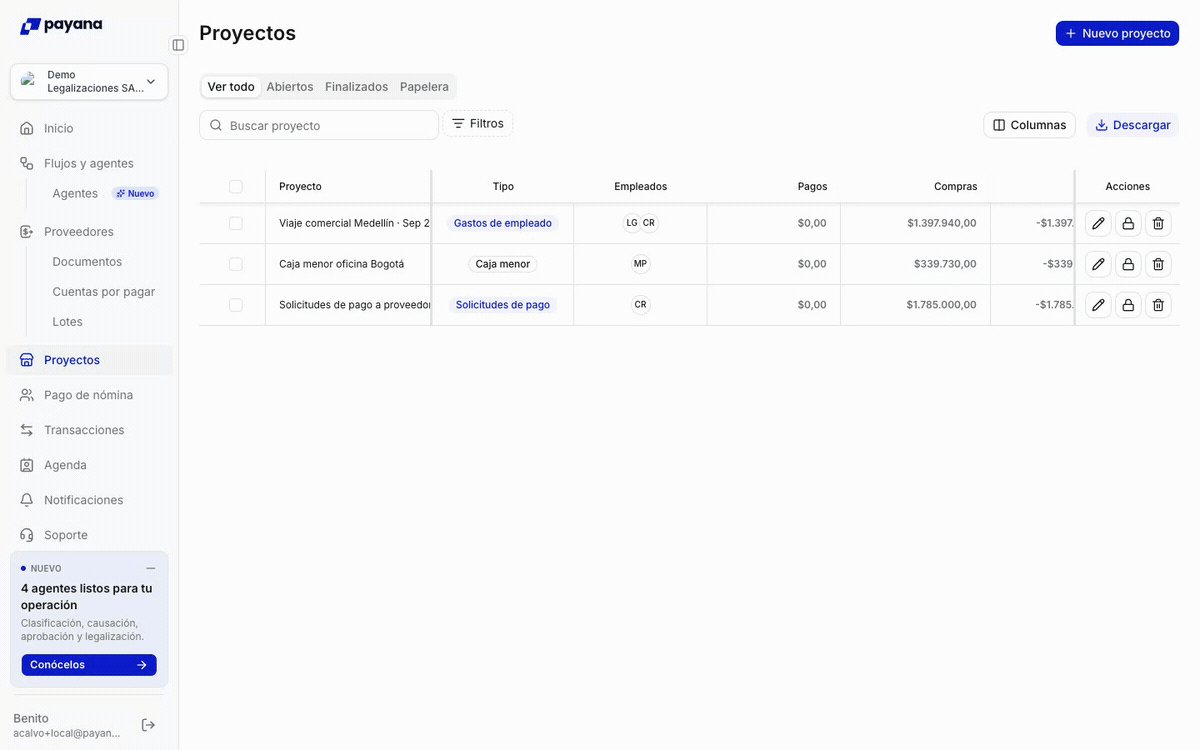Open Solicitudes de pago a proveedores project name

tap(355, 304)
